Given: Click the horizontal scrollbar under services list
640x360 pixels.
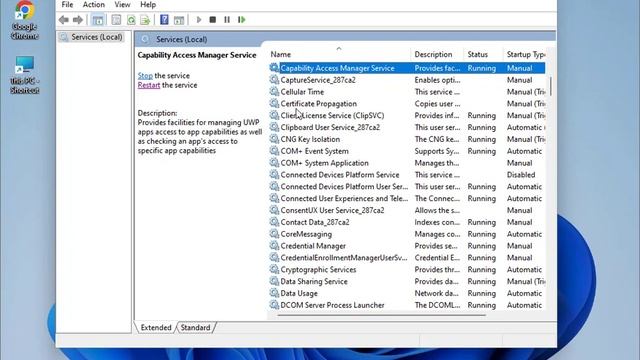Looking at the screenshot, I should 382,315.
